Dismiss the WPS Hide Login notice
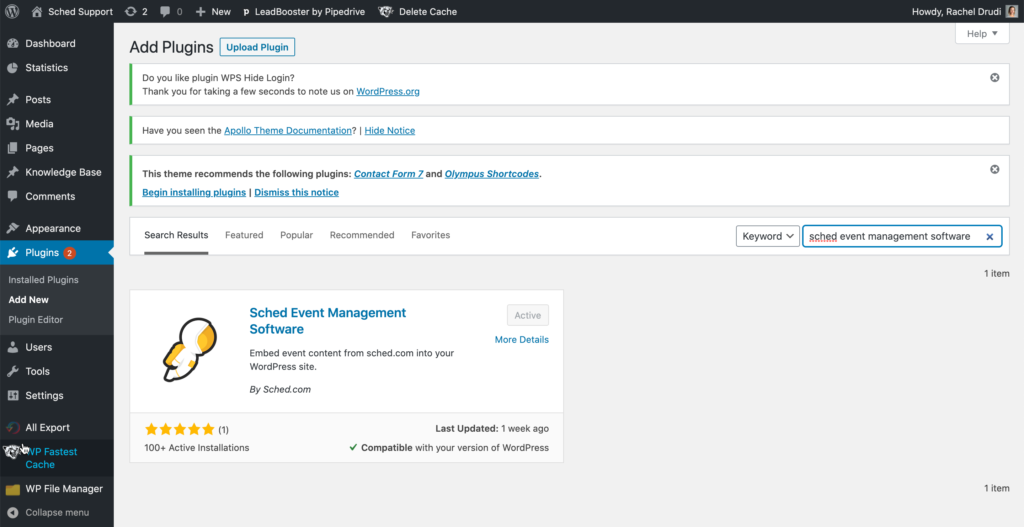 [995, 77]
